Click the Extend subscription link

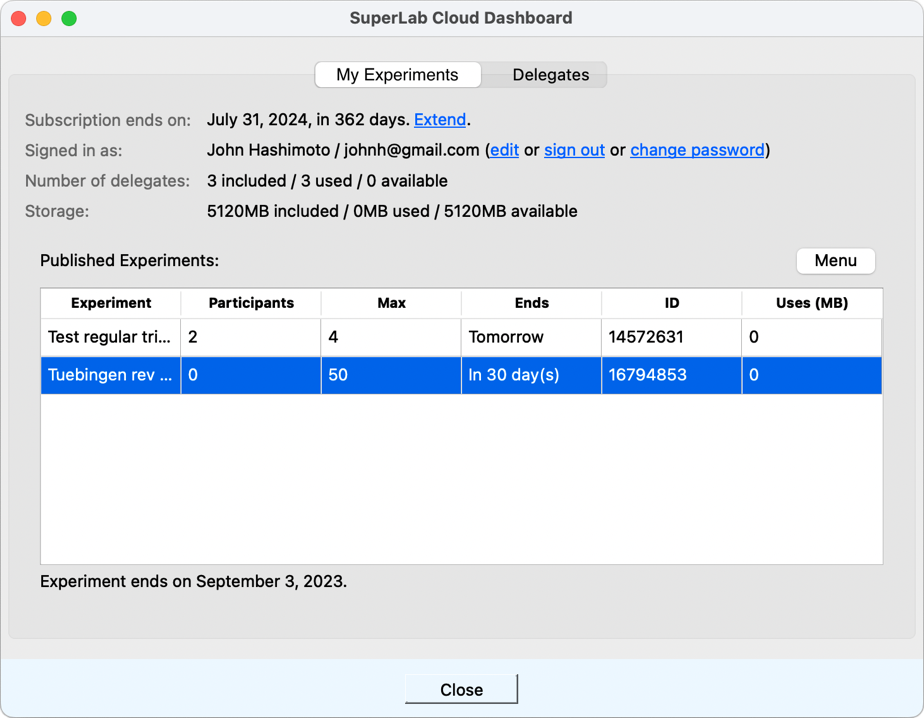440,120
